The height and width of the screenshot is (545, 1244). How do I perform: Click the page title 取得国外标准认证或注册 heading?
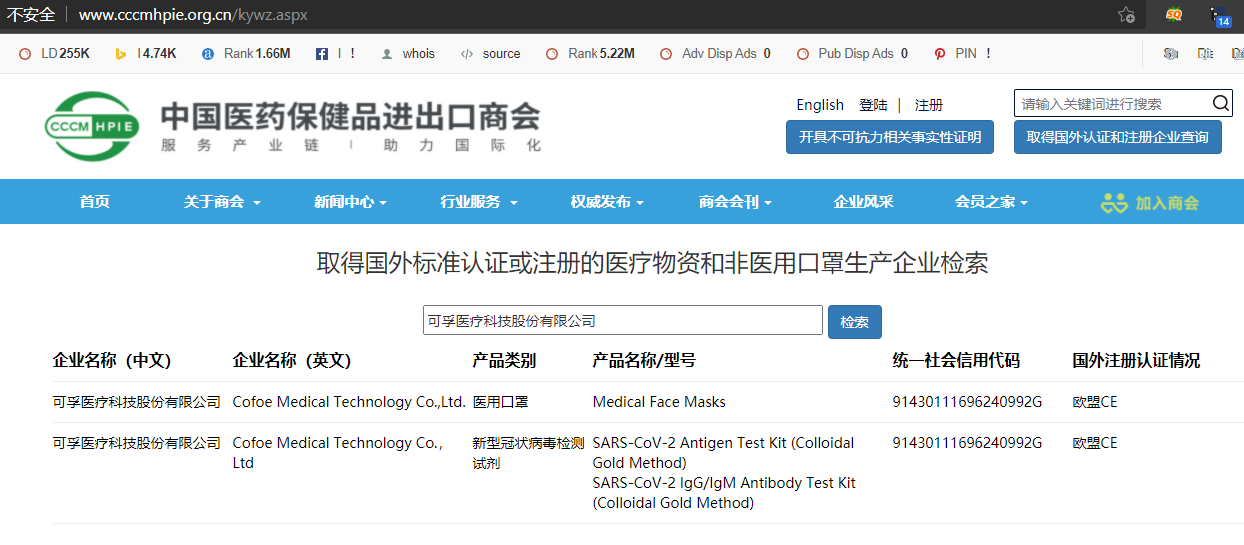point(652,263)
